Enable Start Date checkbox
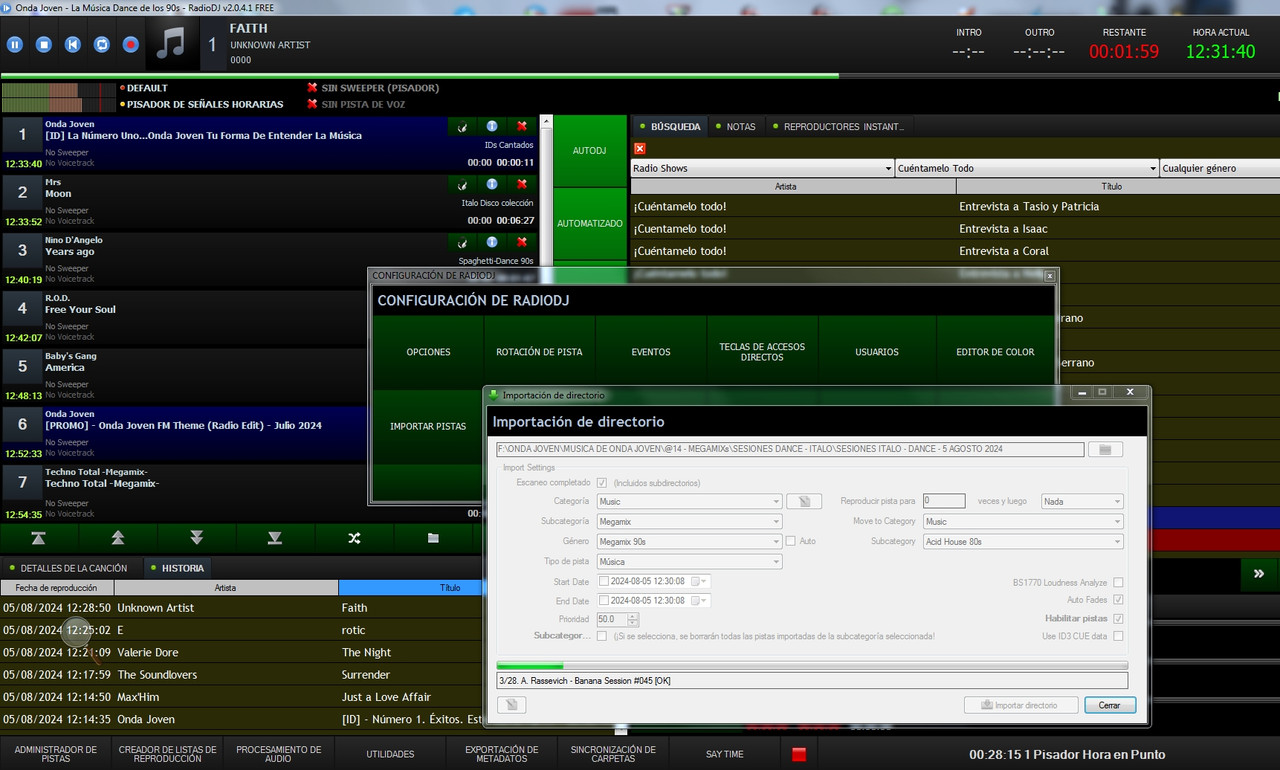Screen dimensions: 1280x770 [604, 581]
